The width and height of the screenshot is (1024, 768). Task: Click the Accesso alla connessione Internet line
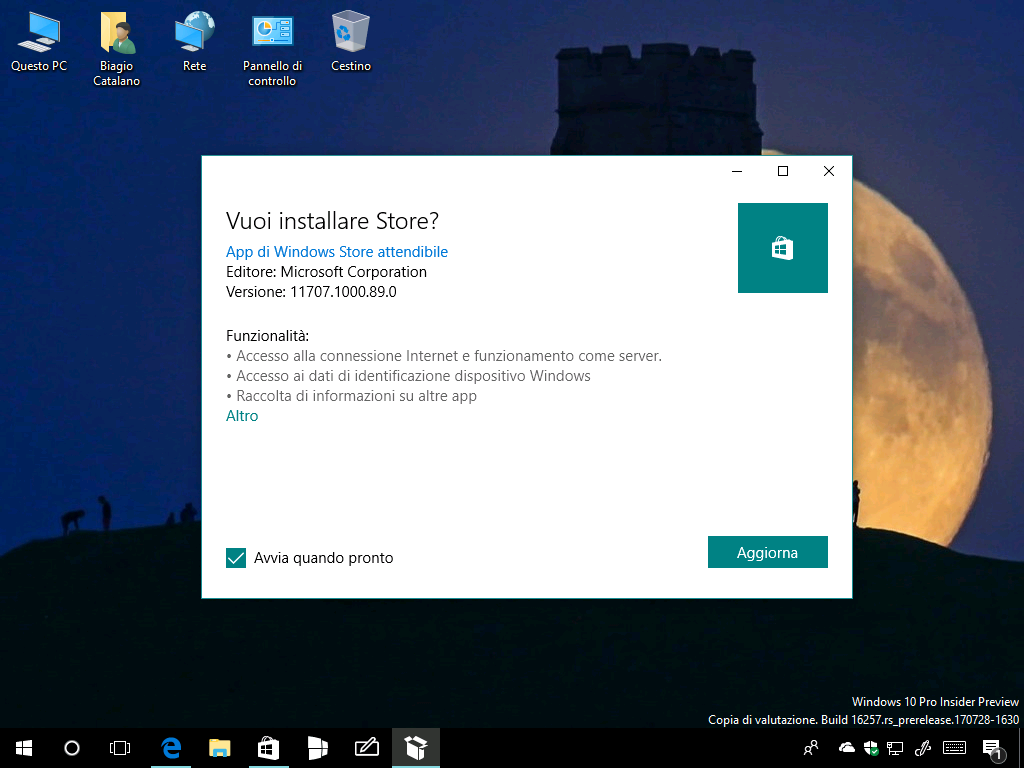[x=444, y=356]
